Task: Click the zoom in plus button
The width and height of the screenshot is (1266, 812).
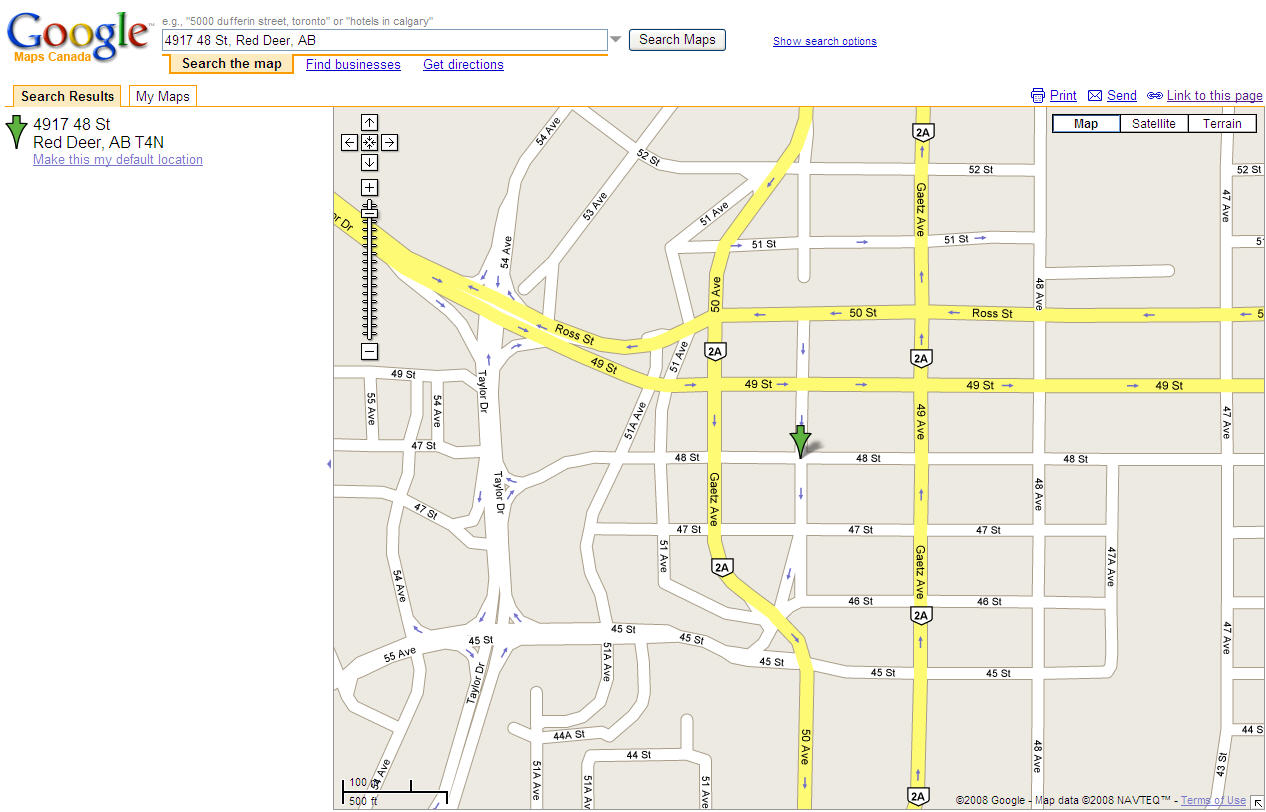Action: tap(369, 188)
